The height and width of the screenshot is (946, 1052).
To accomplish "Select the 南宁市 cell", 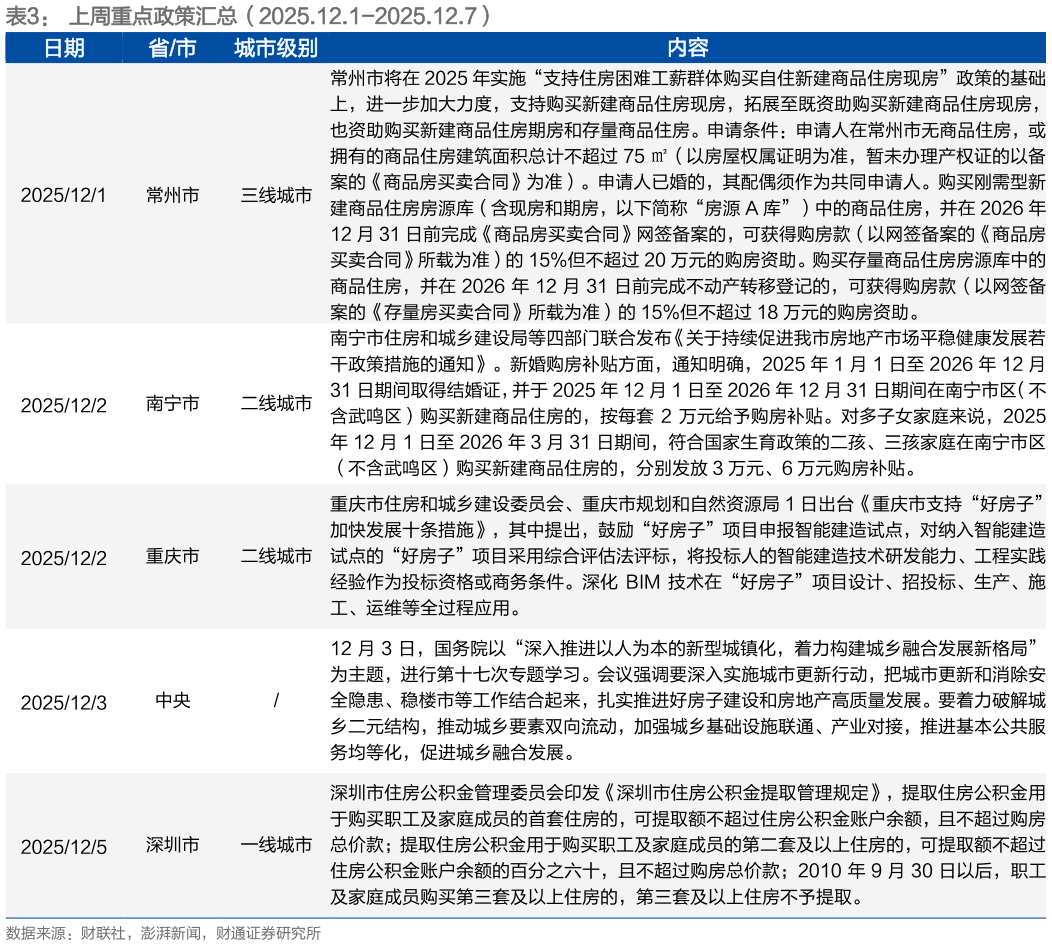I will [x=172, y=403].
